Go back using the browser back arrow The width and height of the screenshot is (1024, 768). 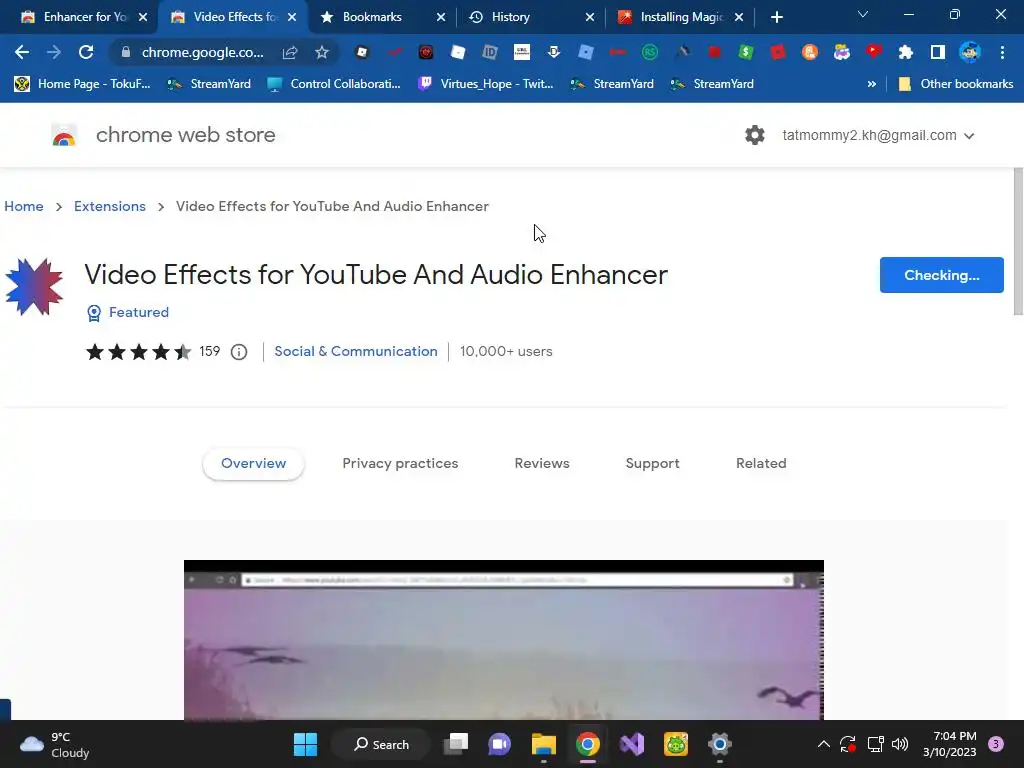[x=22, y=52]
